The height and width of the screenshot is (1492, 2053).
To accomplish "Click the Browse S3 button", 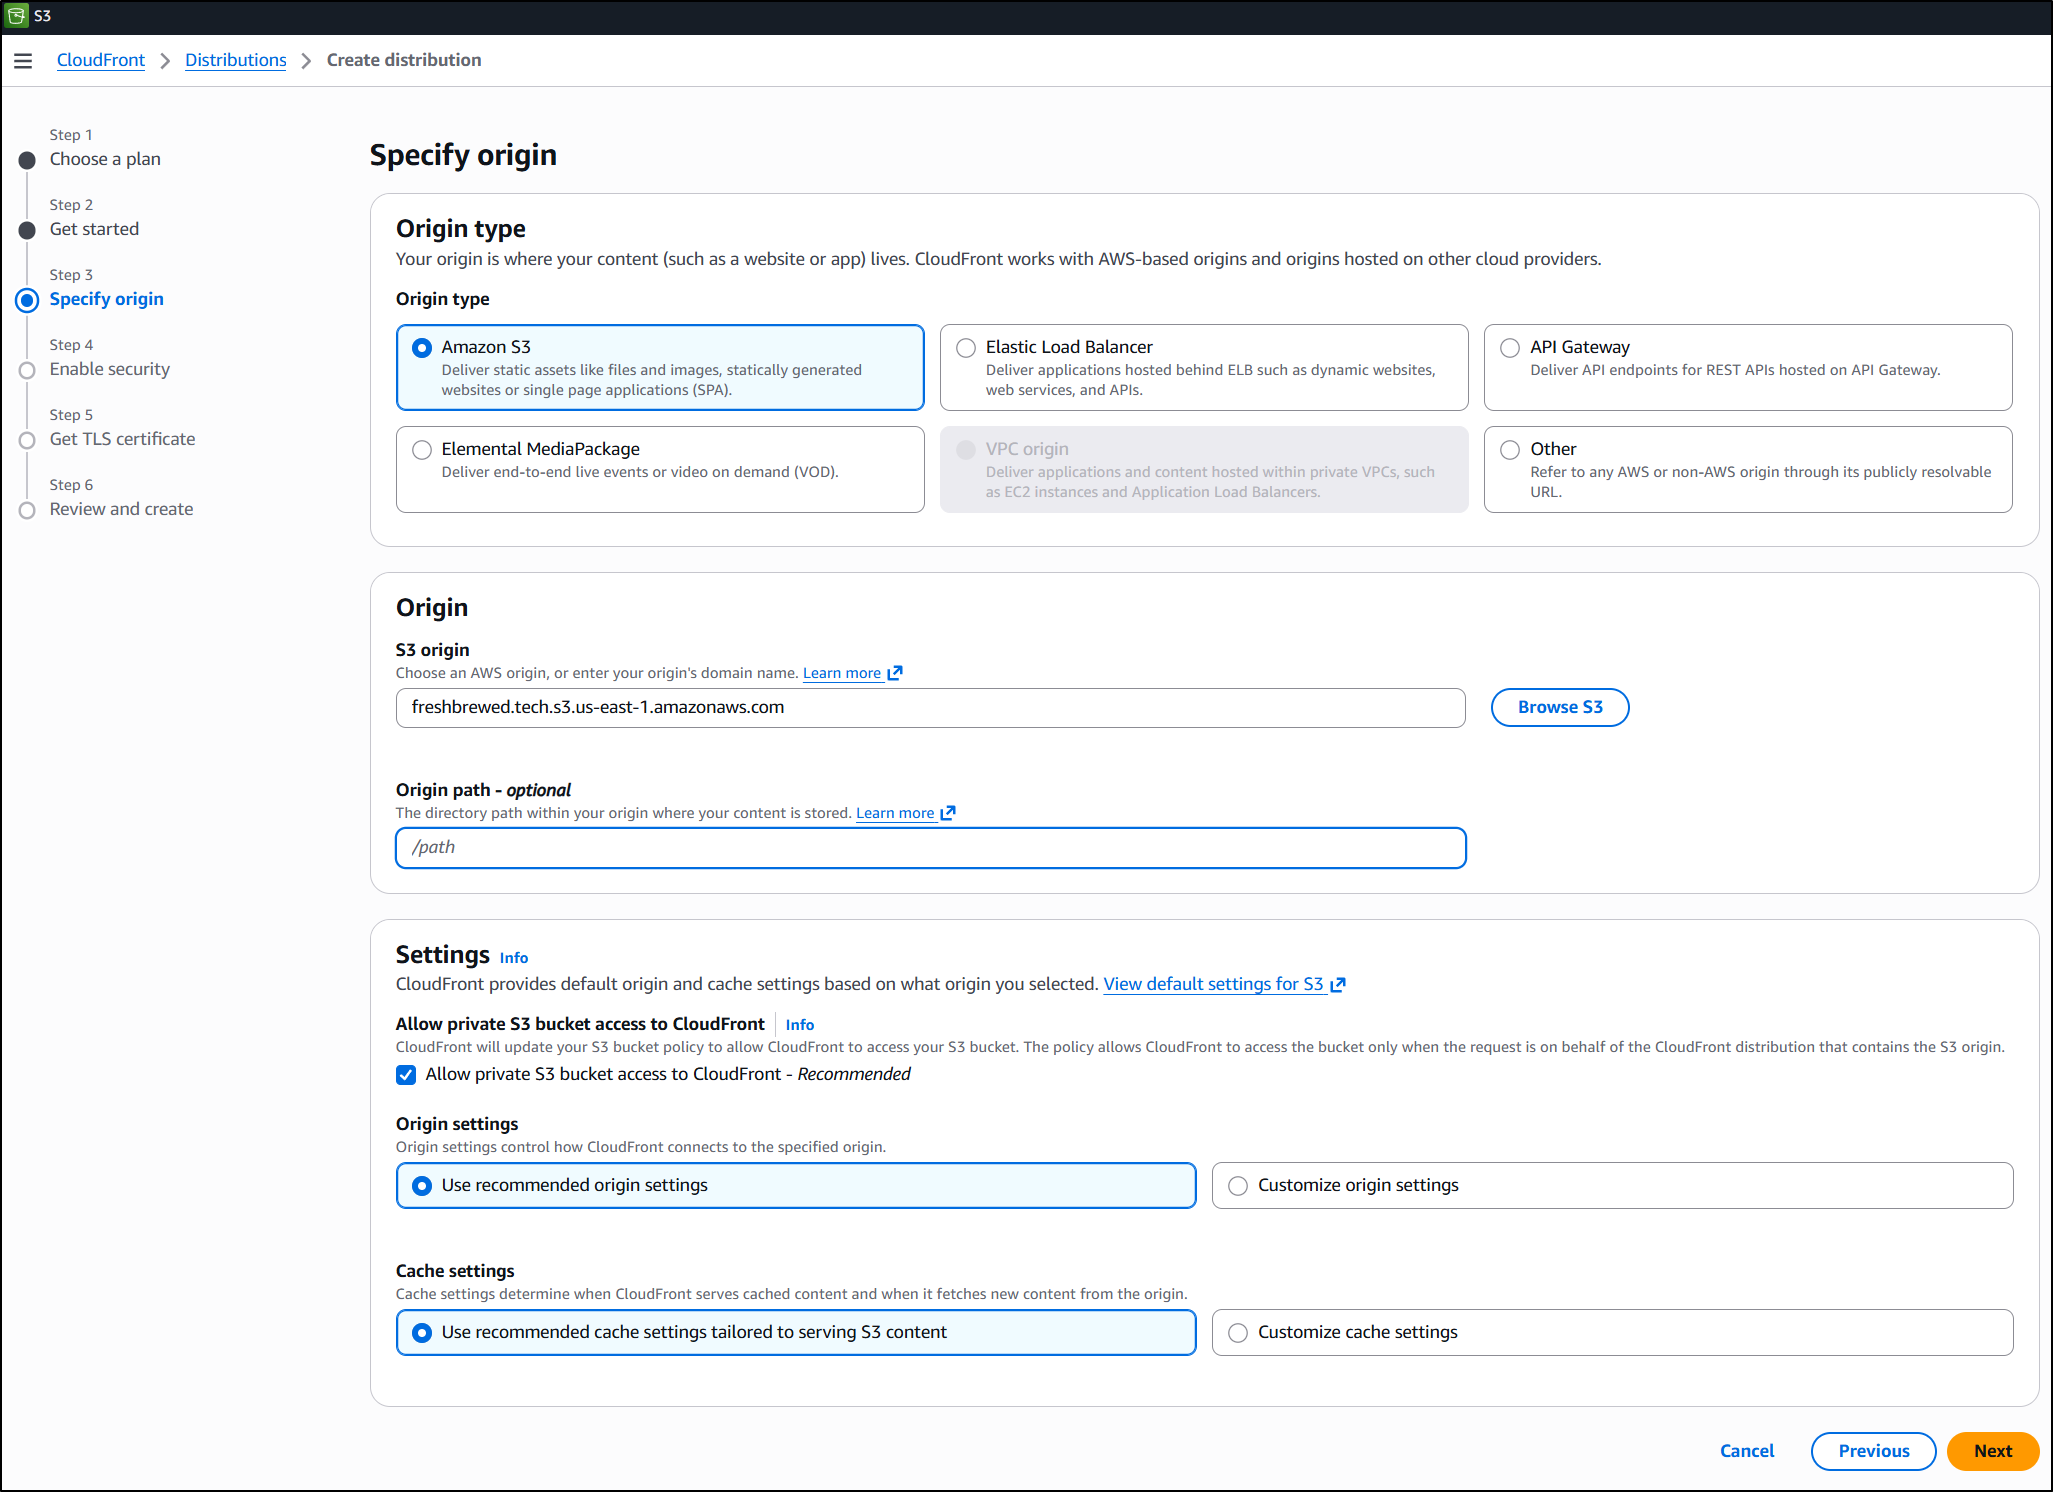I will 1560,707.
